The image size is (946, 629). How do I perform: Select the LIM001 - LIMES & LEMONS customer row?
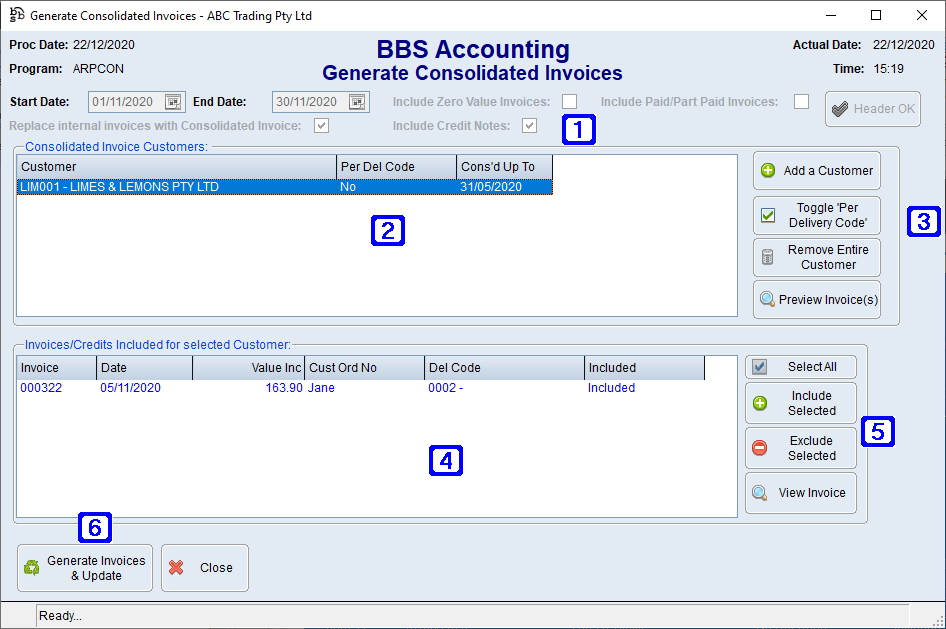[150, 186]
